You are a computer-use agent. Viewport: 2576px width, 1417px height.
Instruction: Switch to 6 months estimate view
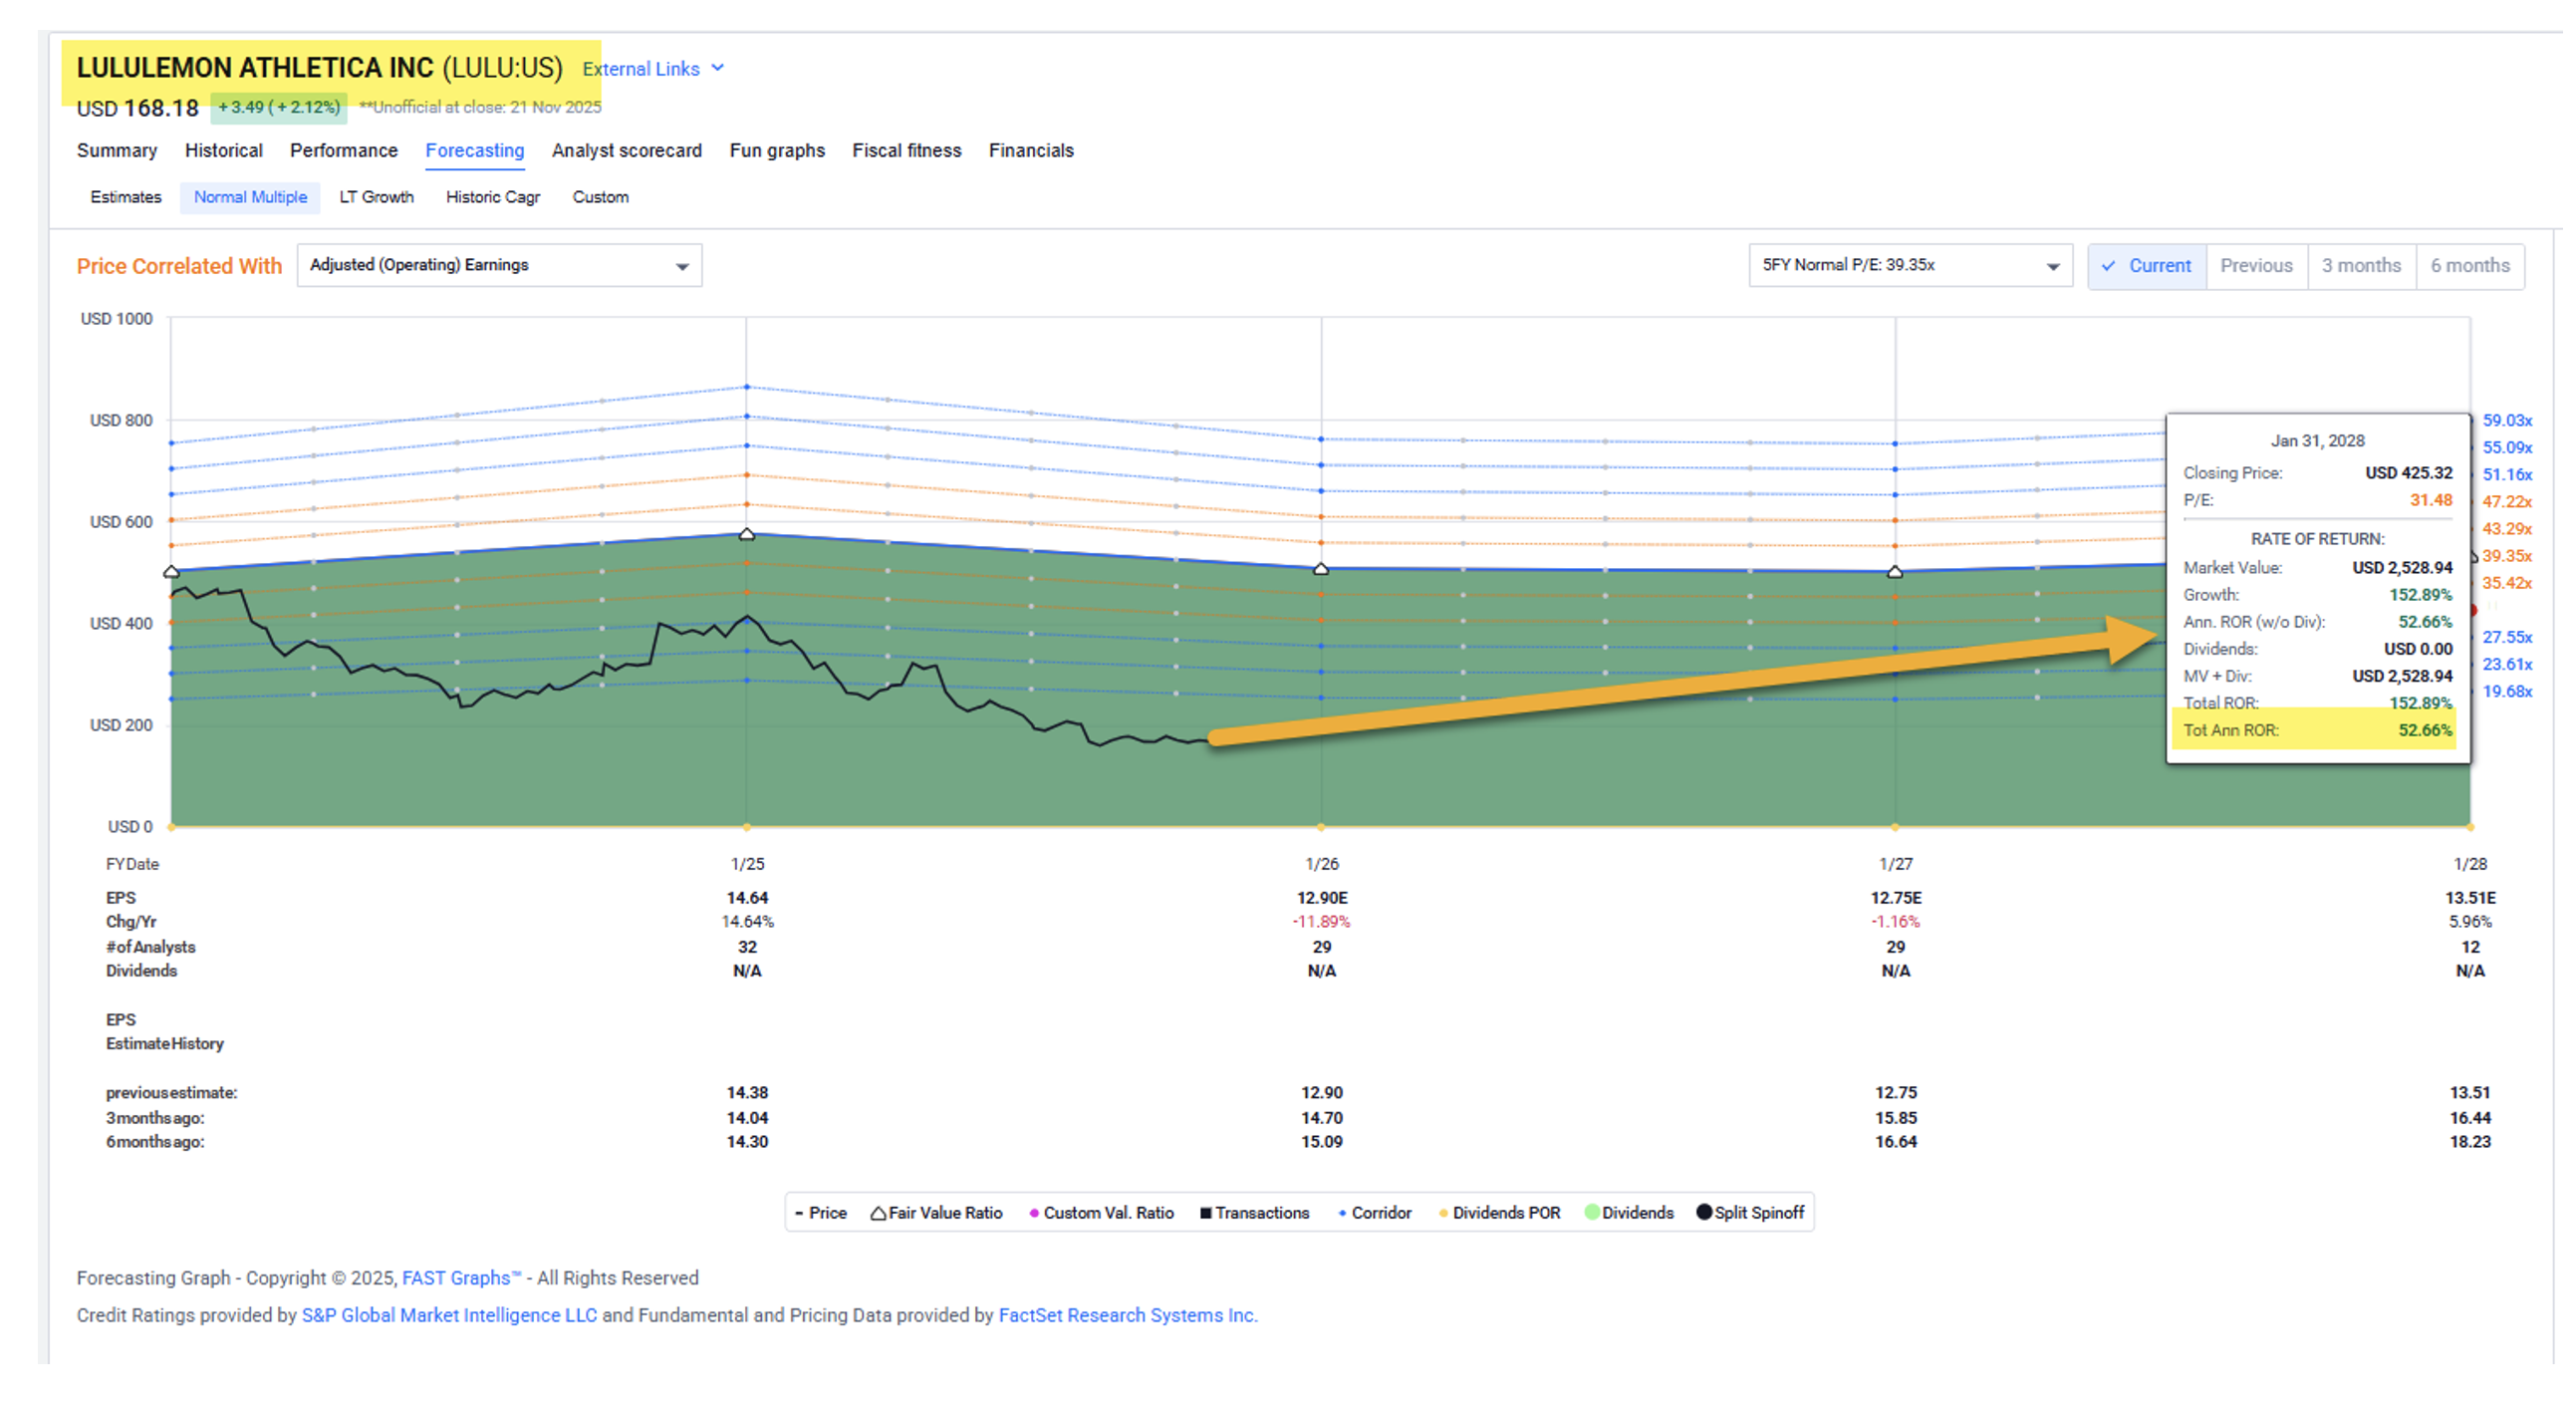pyautogui.click(x=2469, y=266)
